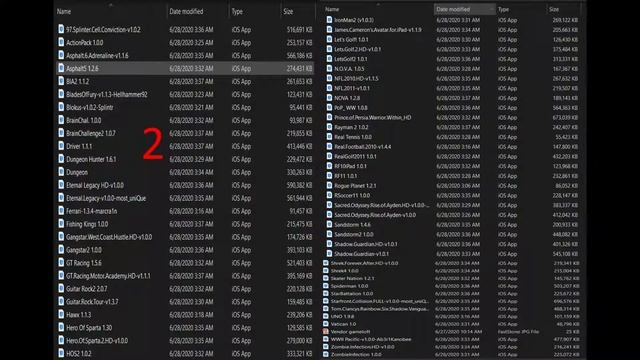Click the file icon of Hero Of Sparta 1.30

coord(61,327)
